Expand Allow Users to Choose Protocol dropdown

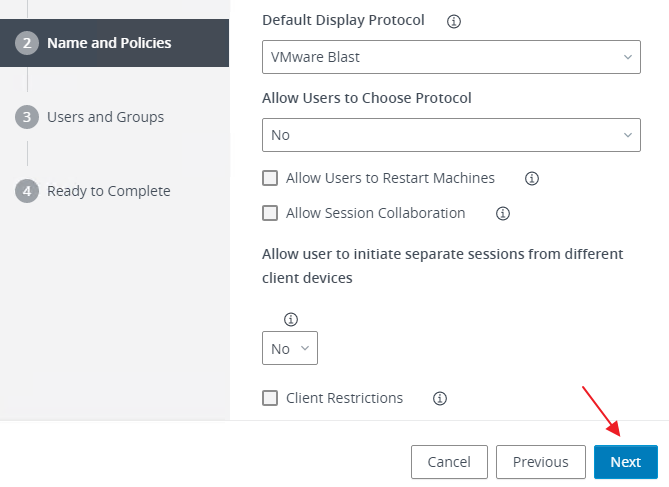point(450,134)
